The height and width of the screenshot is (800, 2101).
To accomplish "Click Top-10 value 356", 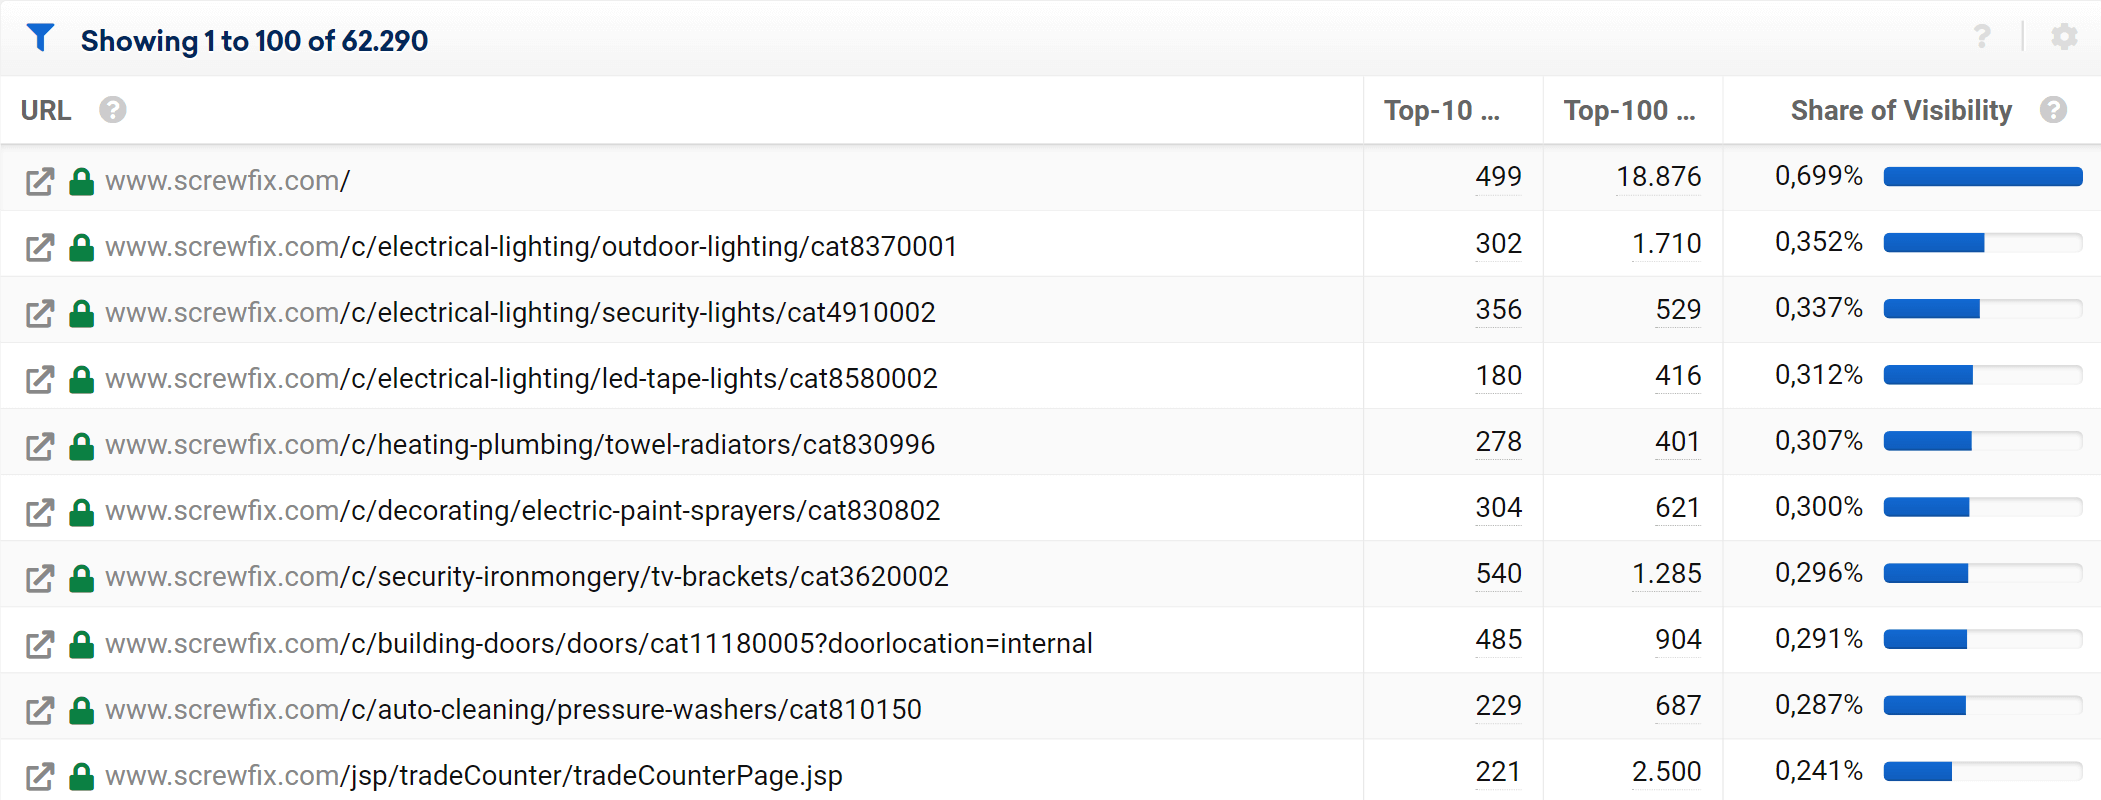I will 1498,309.
